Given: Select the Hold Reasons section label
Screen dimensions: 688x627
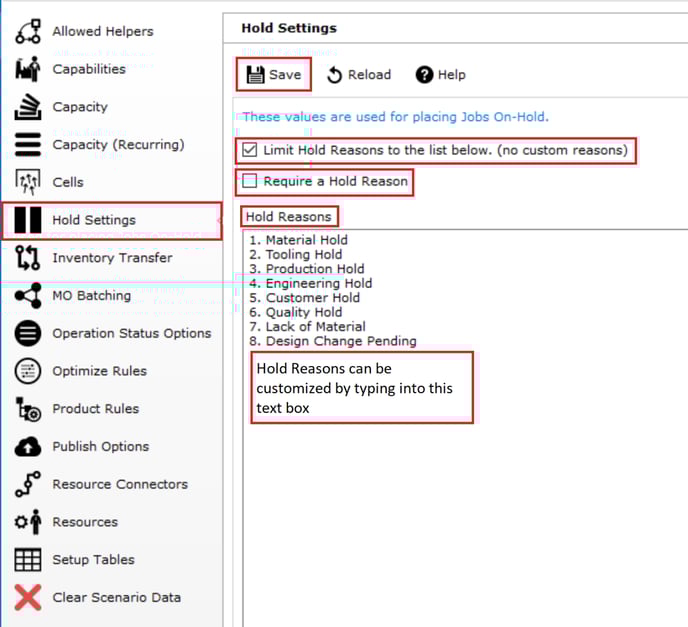Looking at the screenshot, I should tap(289, 217).
